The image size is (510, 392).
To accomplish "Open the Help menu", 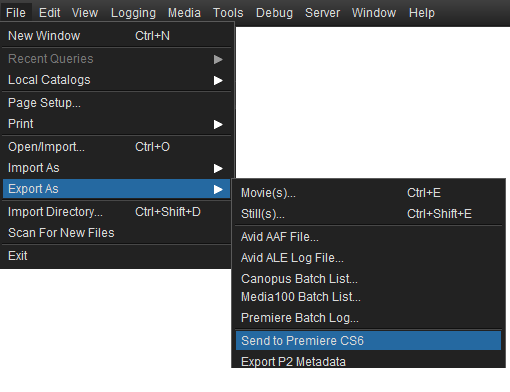I will [422, 13].
